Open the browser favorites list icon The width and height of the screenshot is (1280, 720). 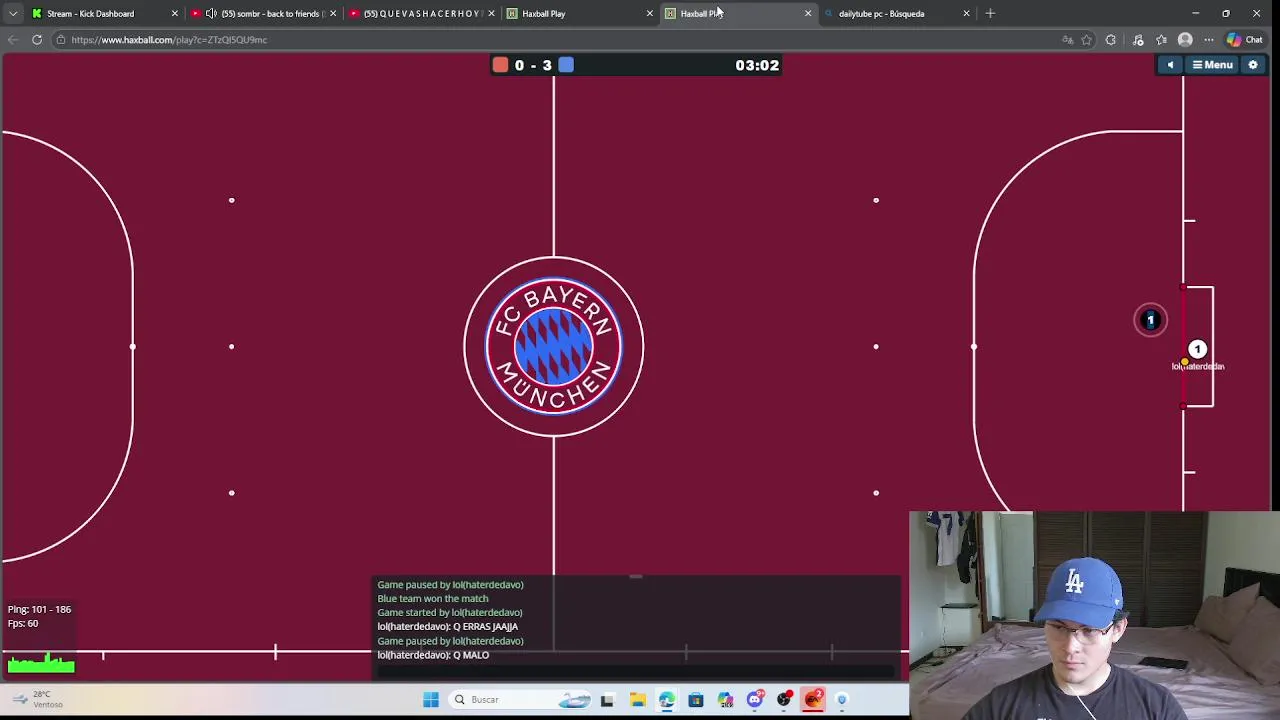pyautogui.click(x=1161, y=40)
